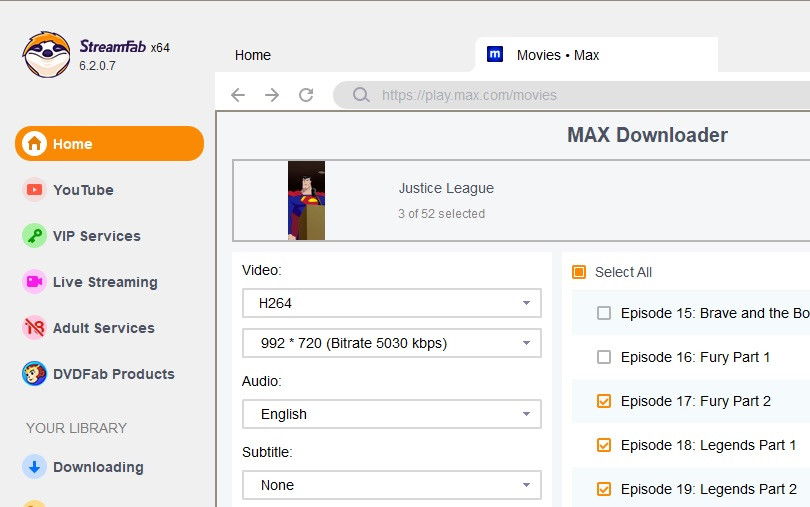810x507 pixels.
Task: Expand the H264 video codec dropdown
Action: (x=391, y=303)
